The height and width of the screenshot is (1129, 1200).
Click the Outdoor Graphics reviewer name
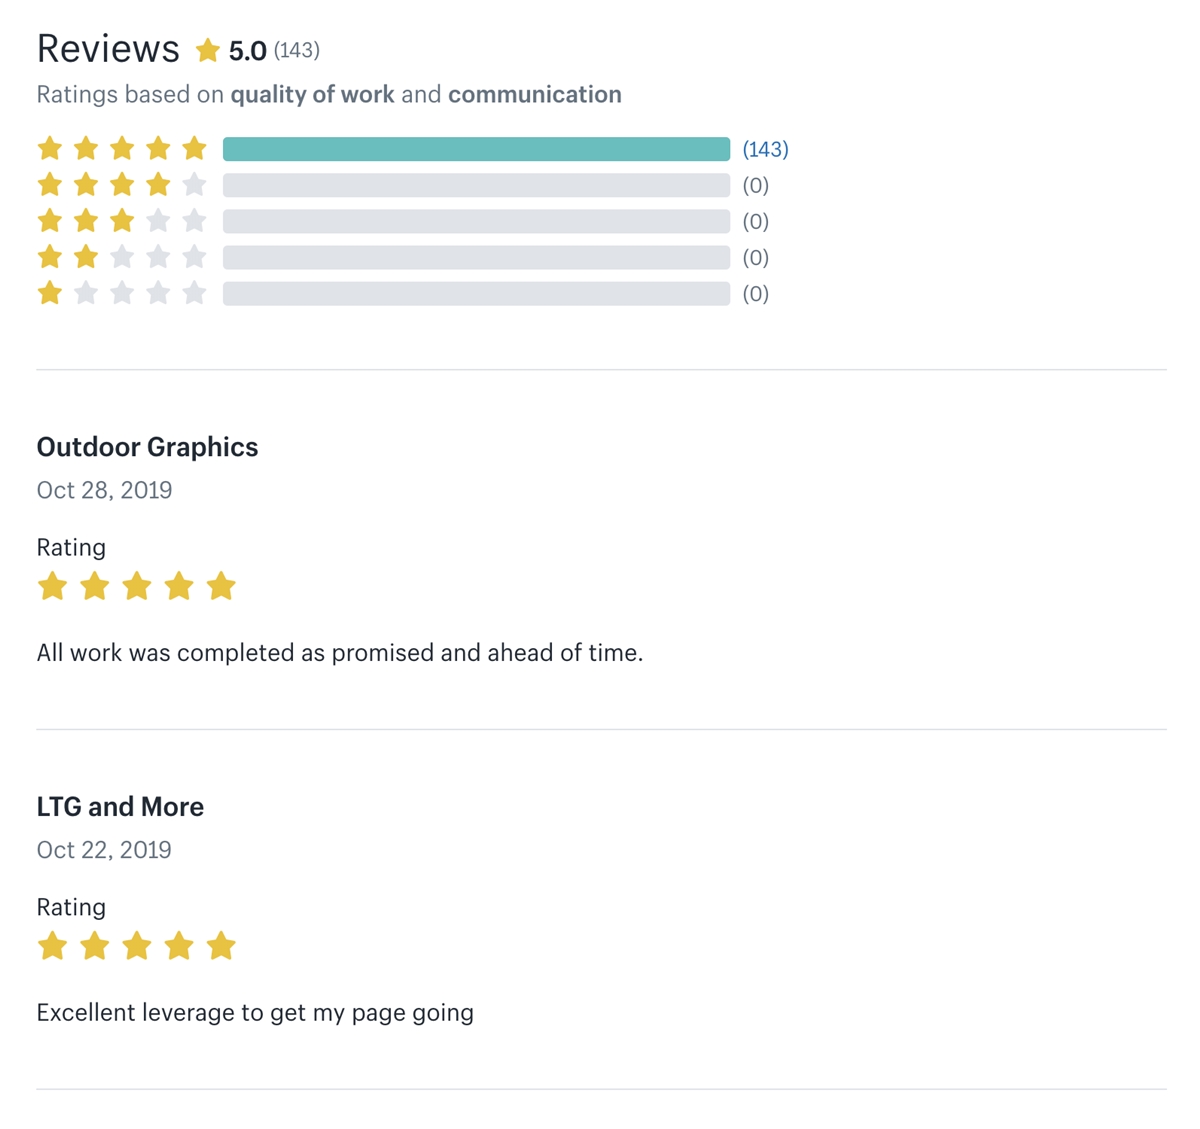(x=147, y=447)
